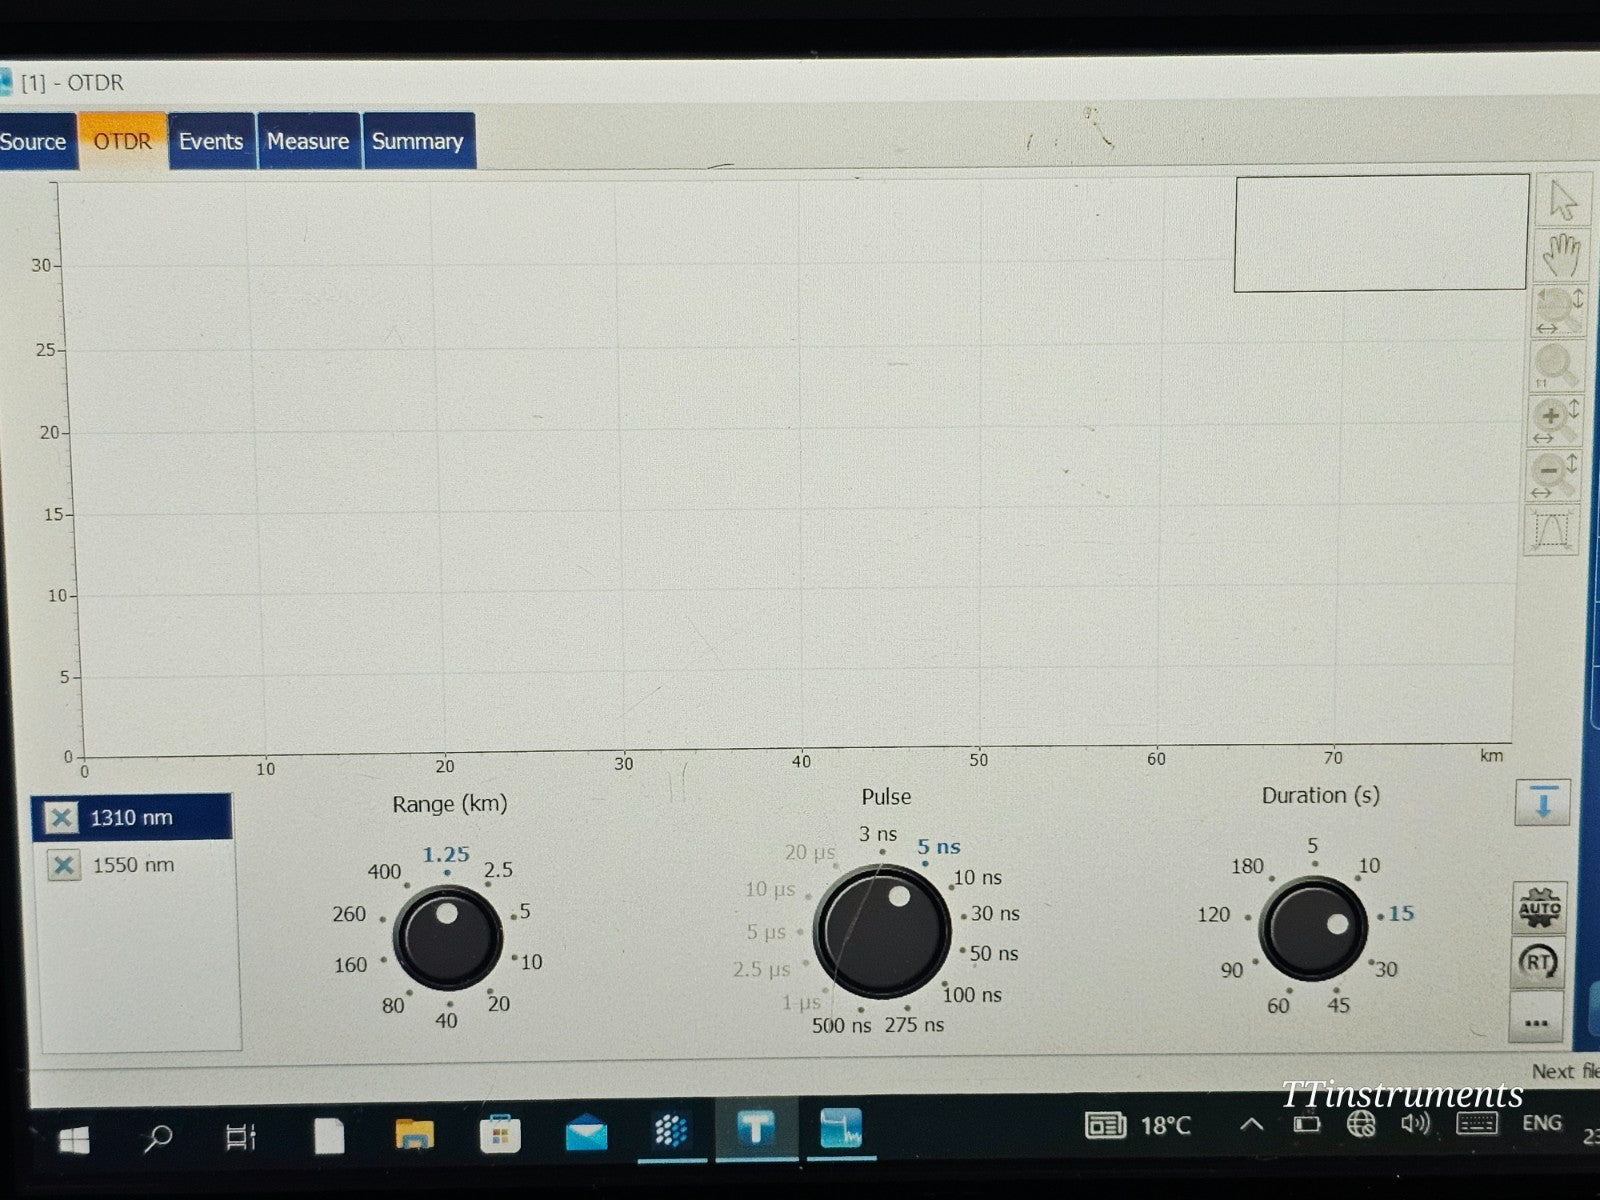Open Microsoft Store from taskbar
Viewport: 1600px width, 1200px height.
(x=500, y=1134)
